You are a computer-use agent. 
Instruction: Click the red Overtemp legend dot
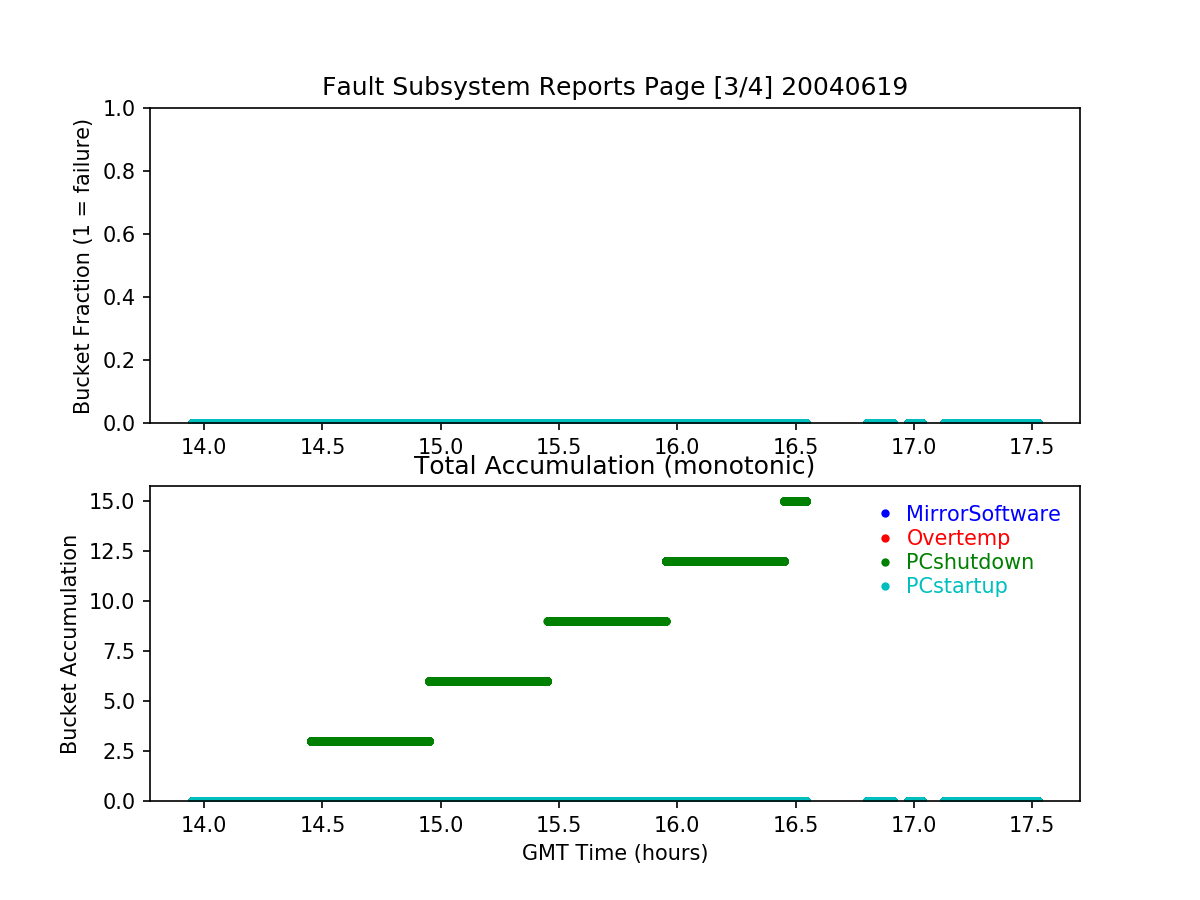[884, 538]
